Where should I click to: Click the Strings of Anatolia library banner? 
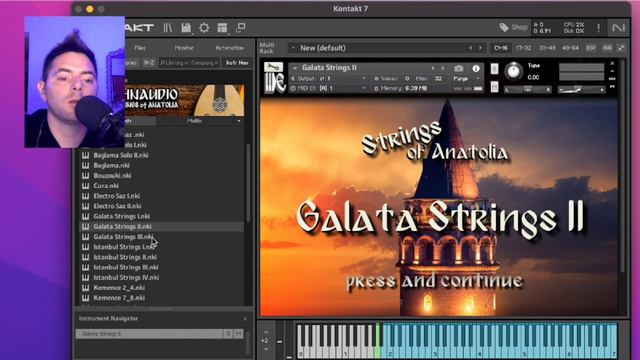(x=184, y=100)
